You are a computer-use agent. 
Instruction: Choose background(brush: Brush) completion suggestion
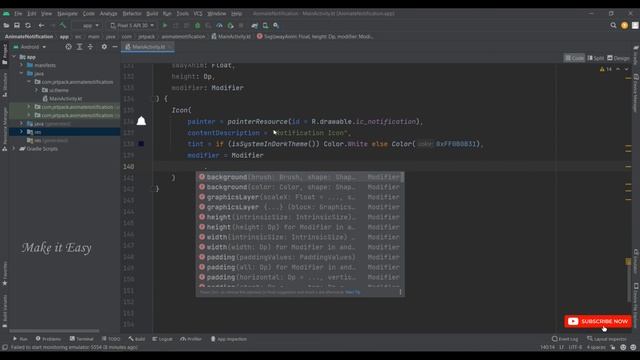(x=300, y=177)
